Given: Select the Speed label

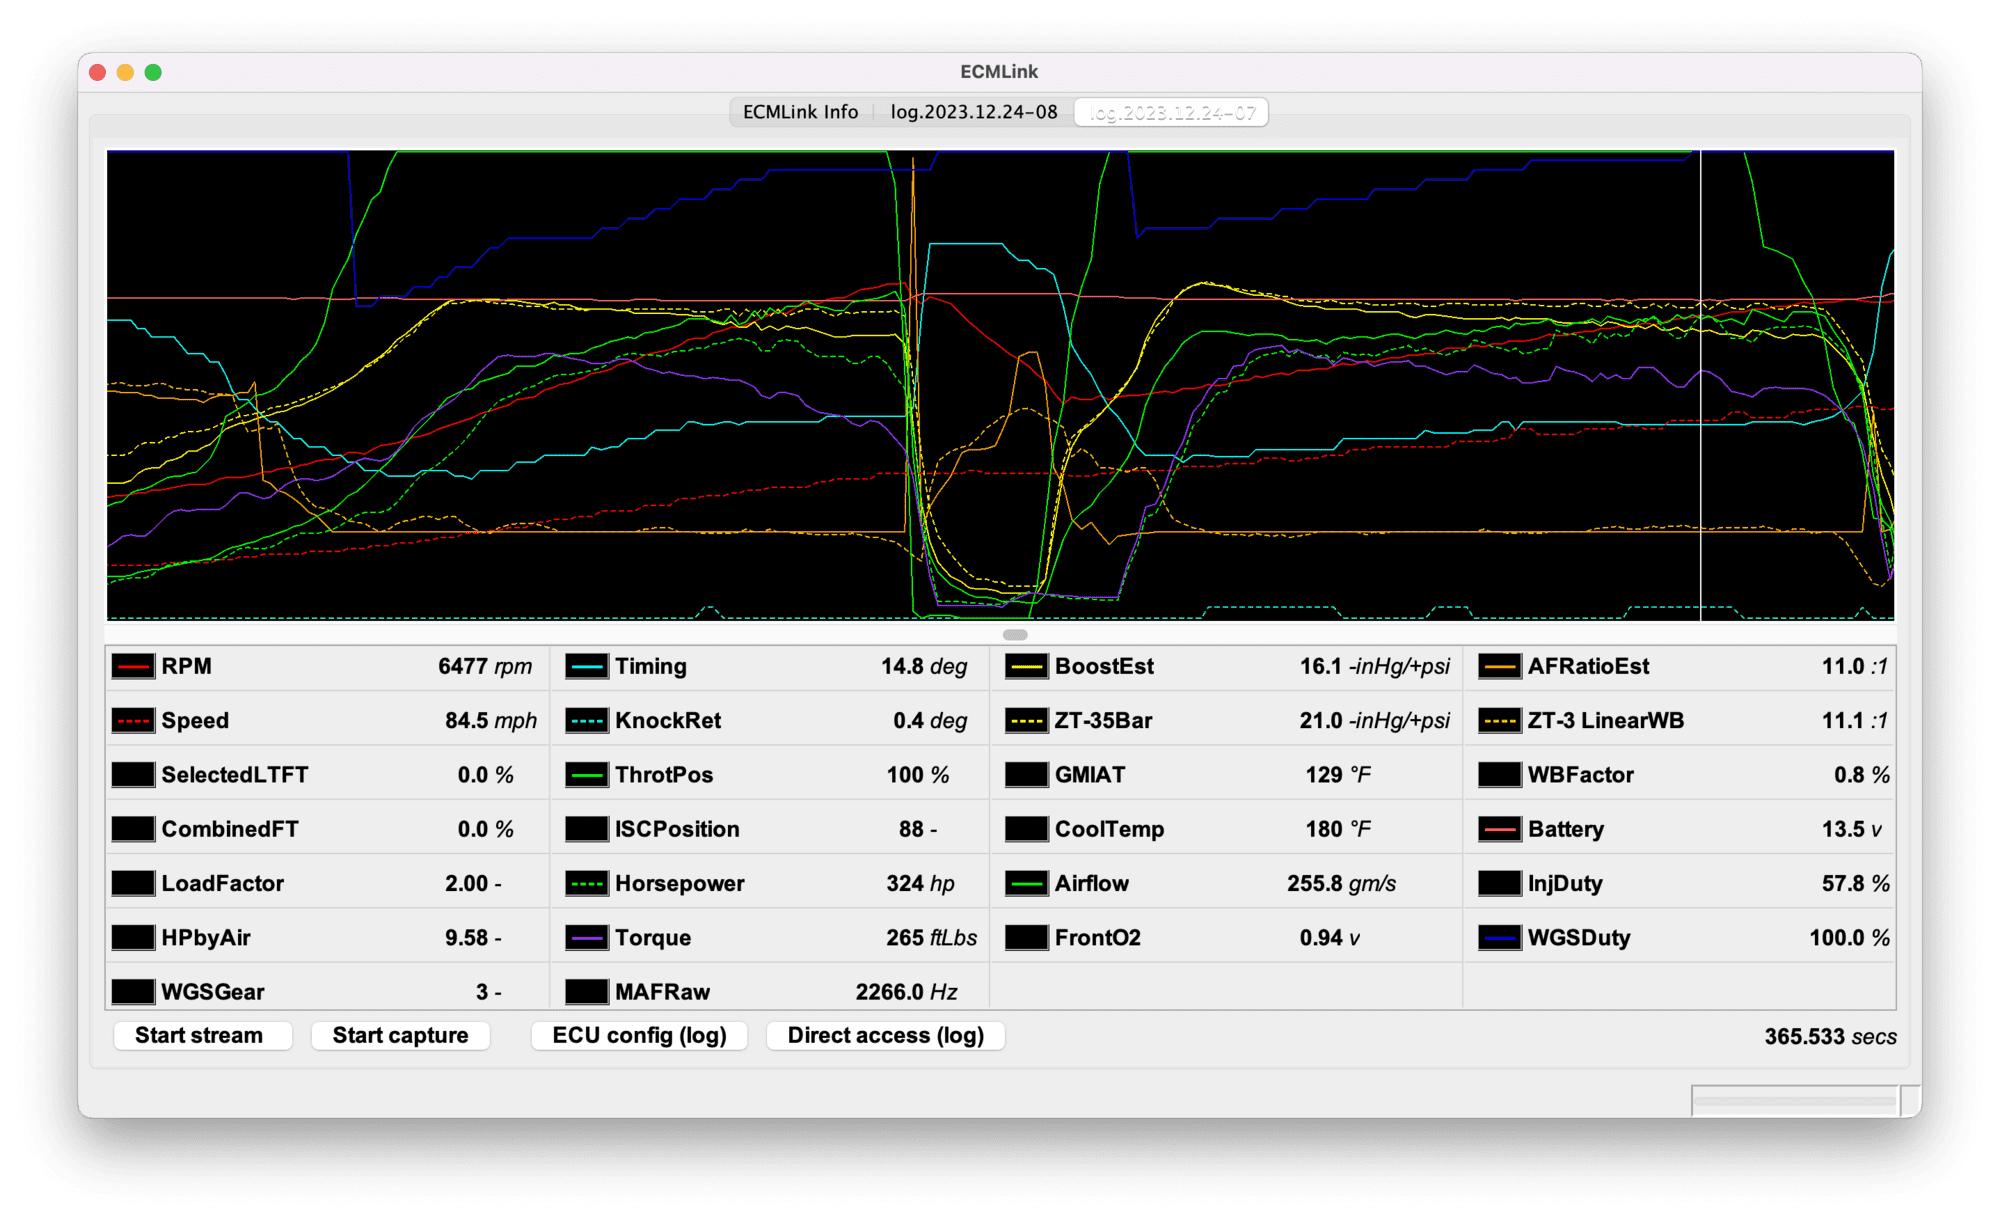Looking at the screenshot, I should coord(195,721).
